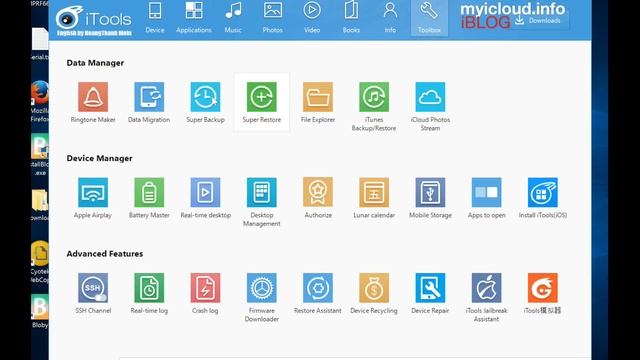Select the Toolbox tab
This screenshot has width=640, height=360.
429,18
